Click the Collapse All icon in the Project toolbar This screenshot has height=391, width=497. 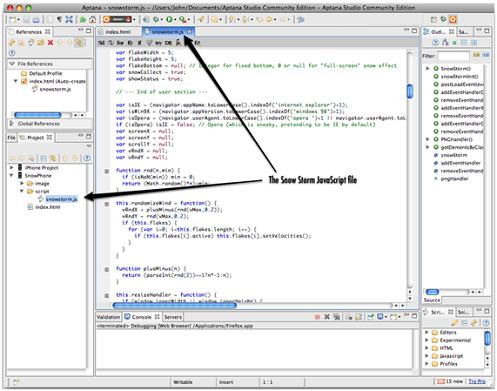pyautogui.click(x=43, y=158)
